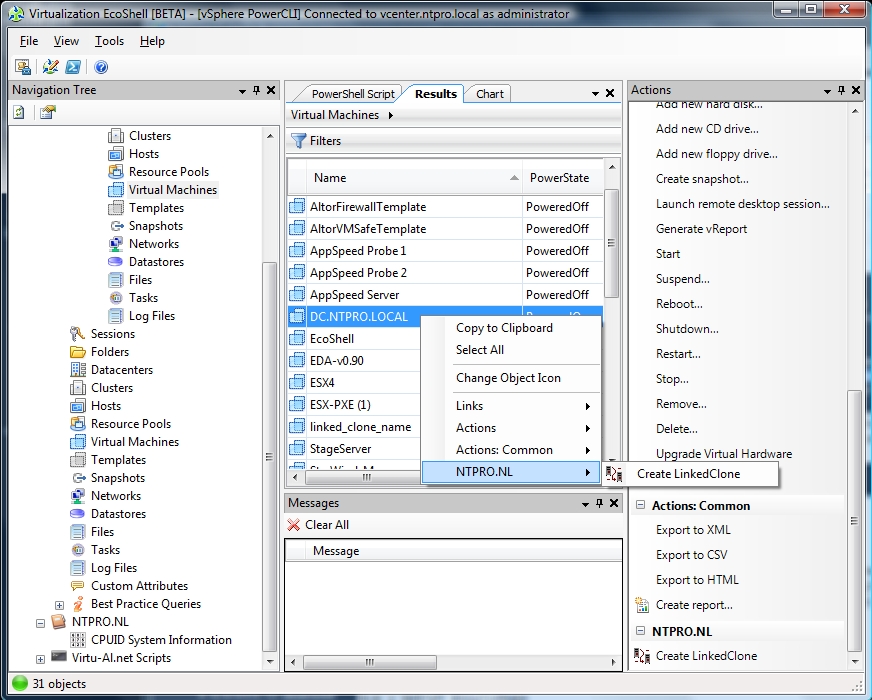This screenshot has height=700, width=872.
Task: Pin the Actions panel
Action: pos(841,90)
